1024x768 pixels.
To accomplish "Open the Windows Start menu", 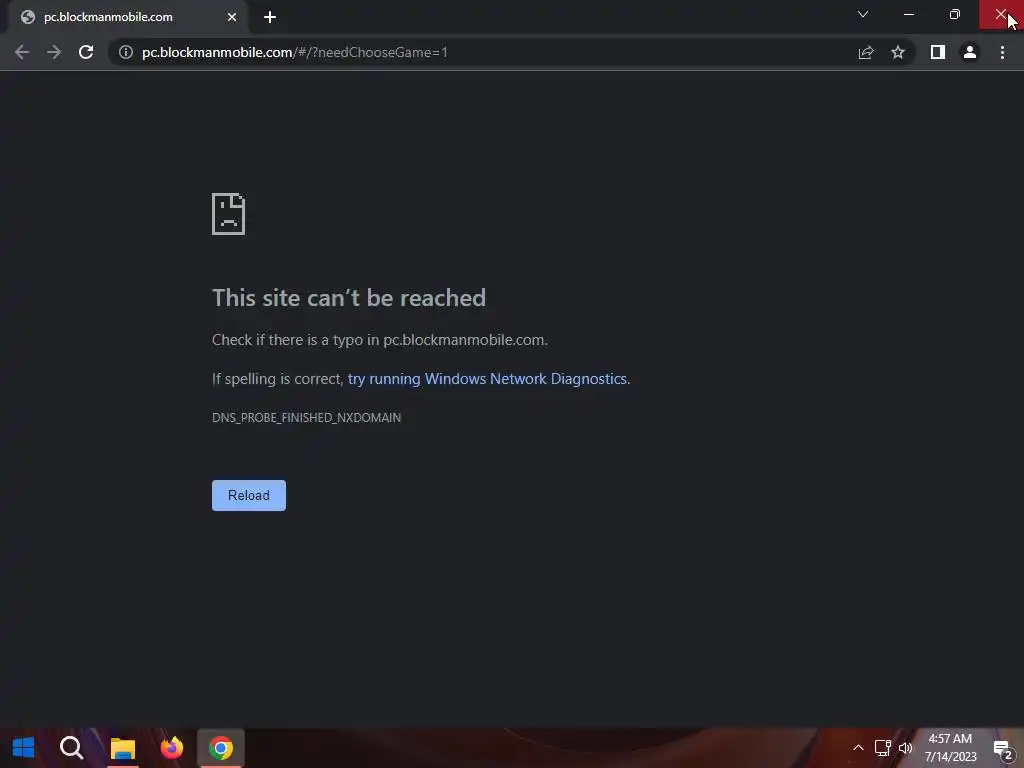I will 24,748.
